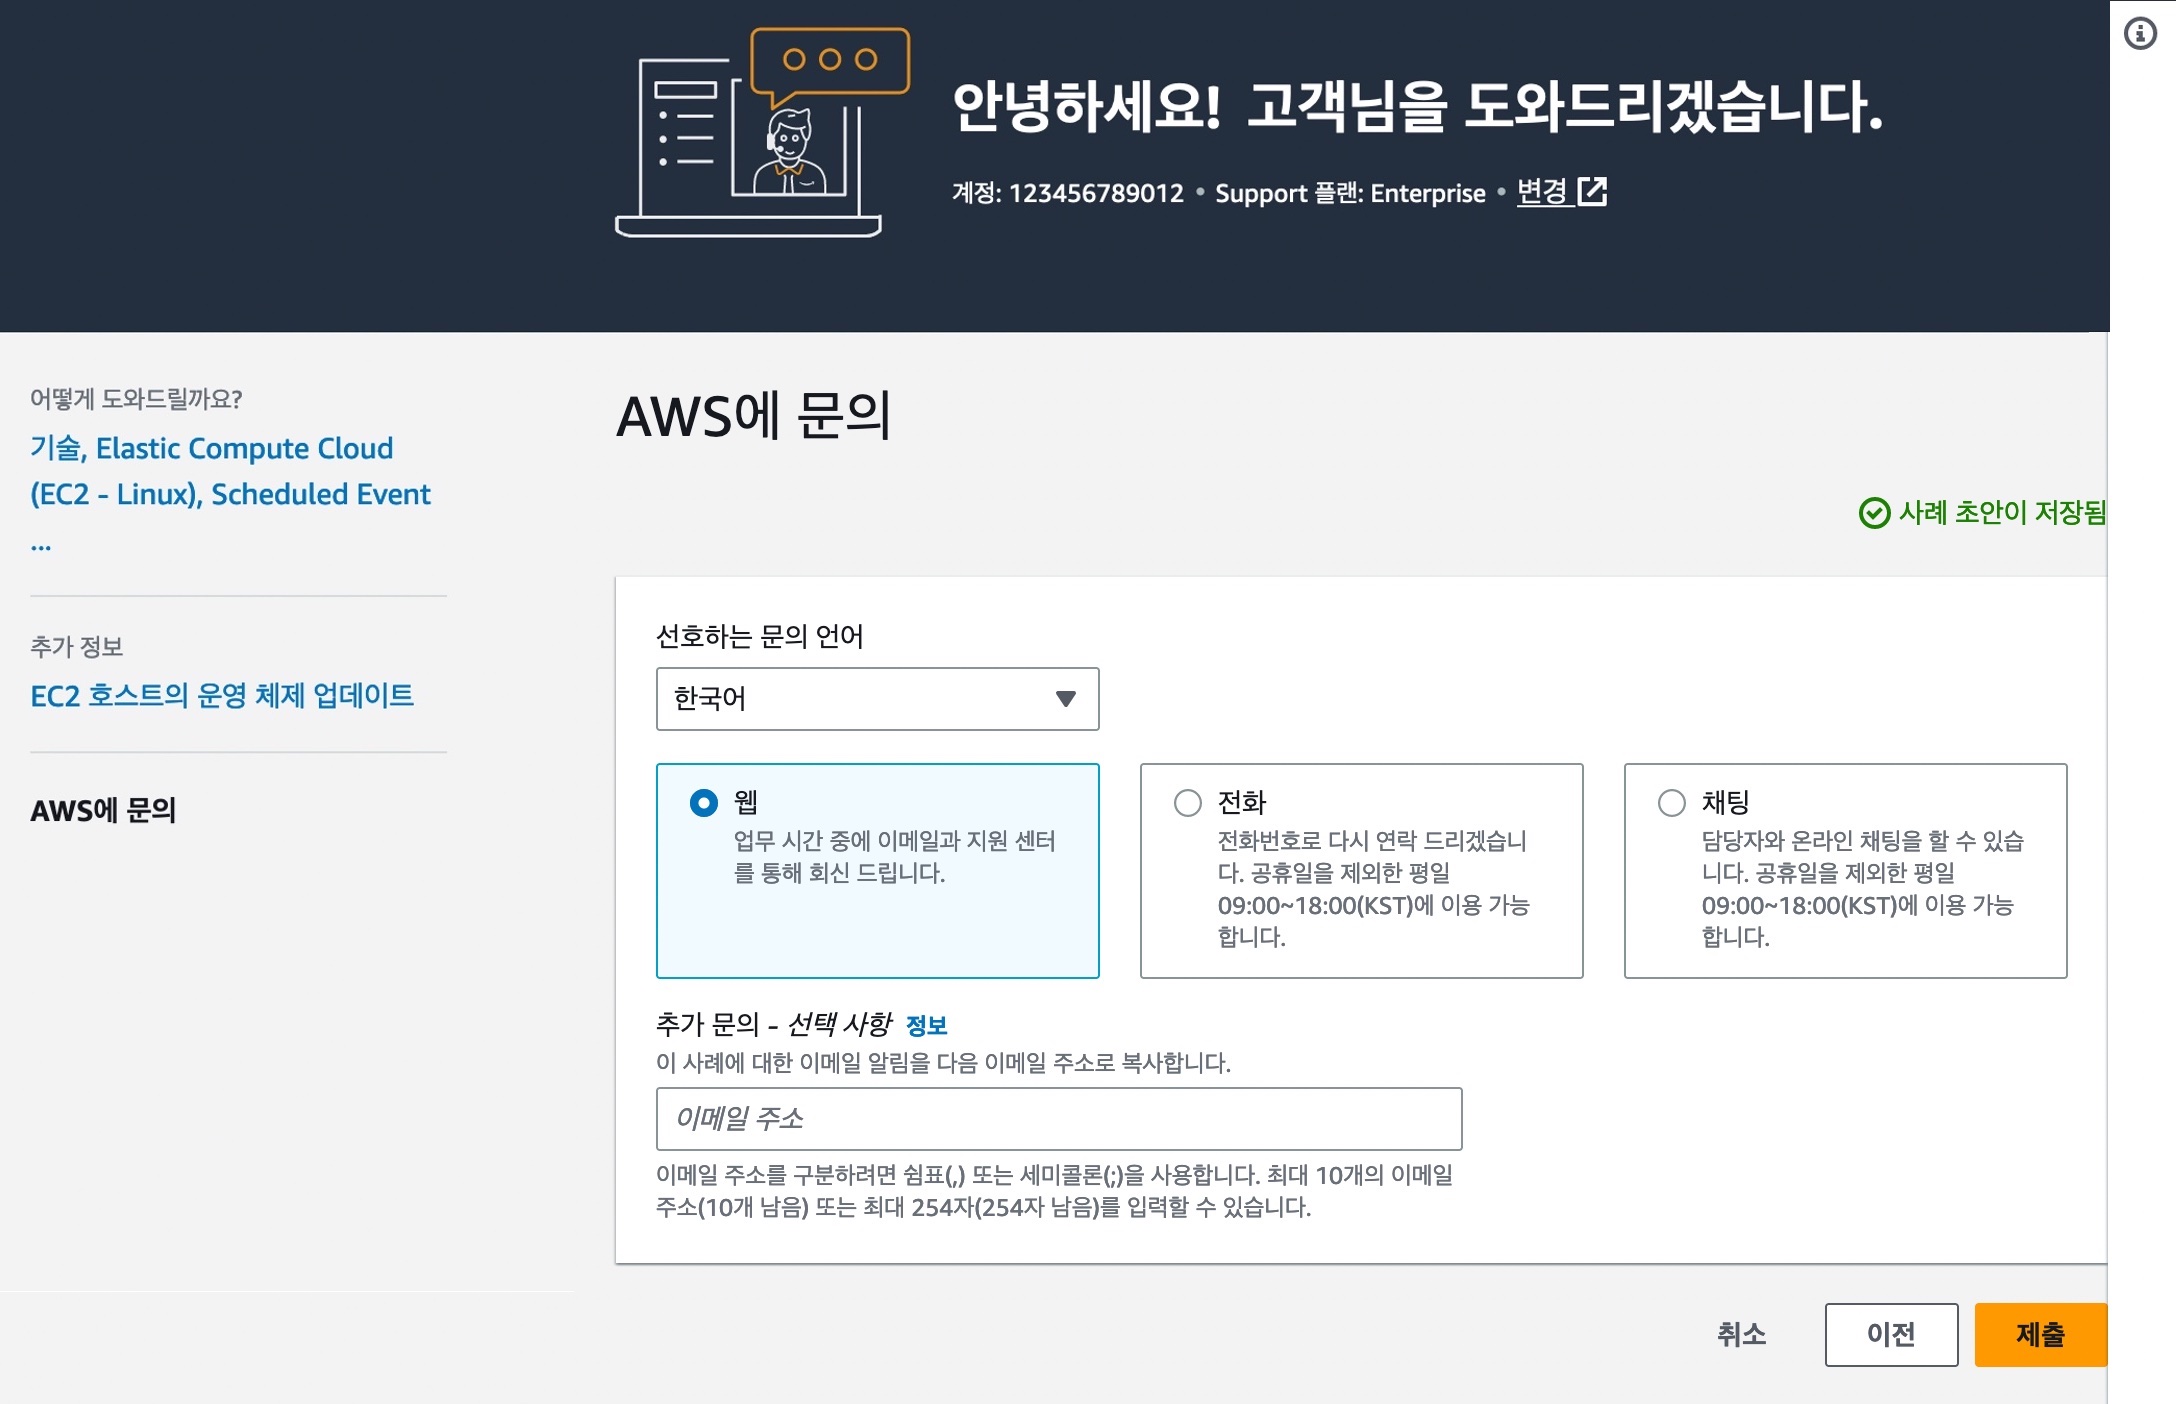Screen dimensions: 2176x1404
Task: Click the AWS에 문의 page heading
Action: pyautogui.click(x=753, y=415)
